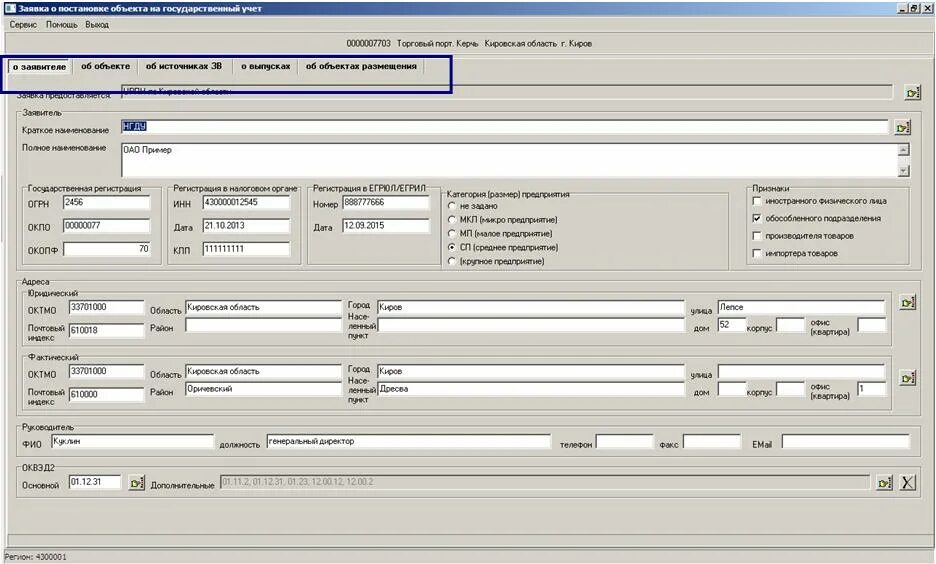
Task: Open Дополнительные ОКВЭД2 codes lookup icon
Action: tap(884, 482)
